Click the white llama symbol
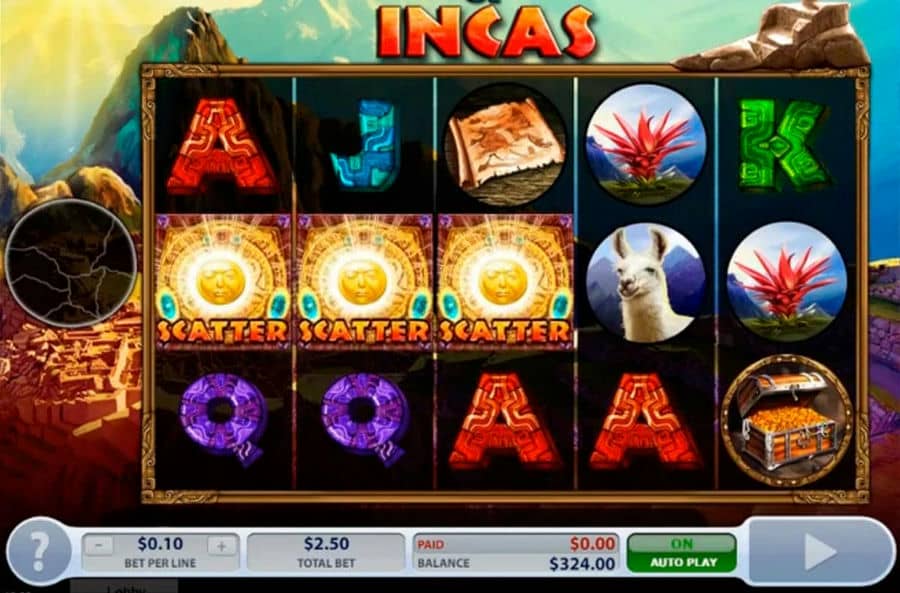 coord(645,283)
